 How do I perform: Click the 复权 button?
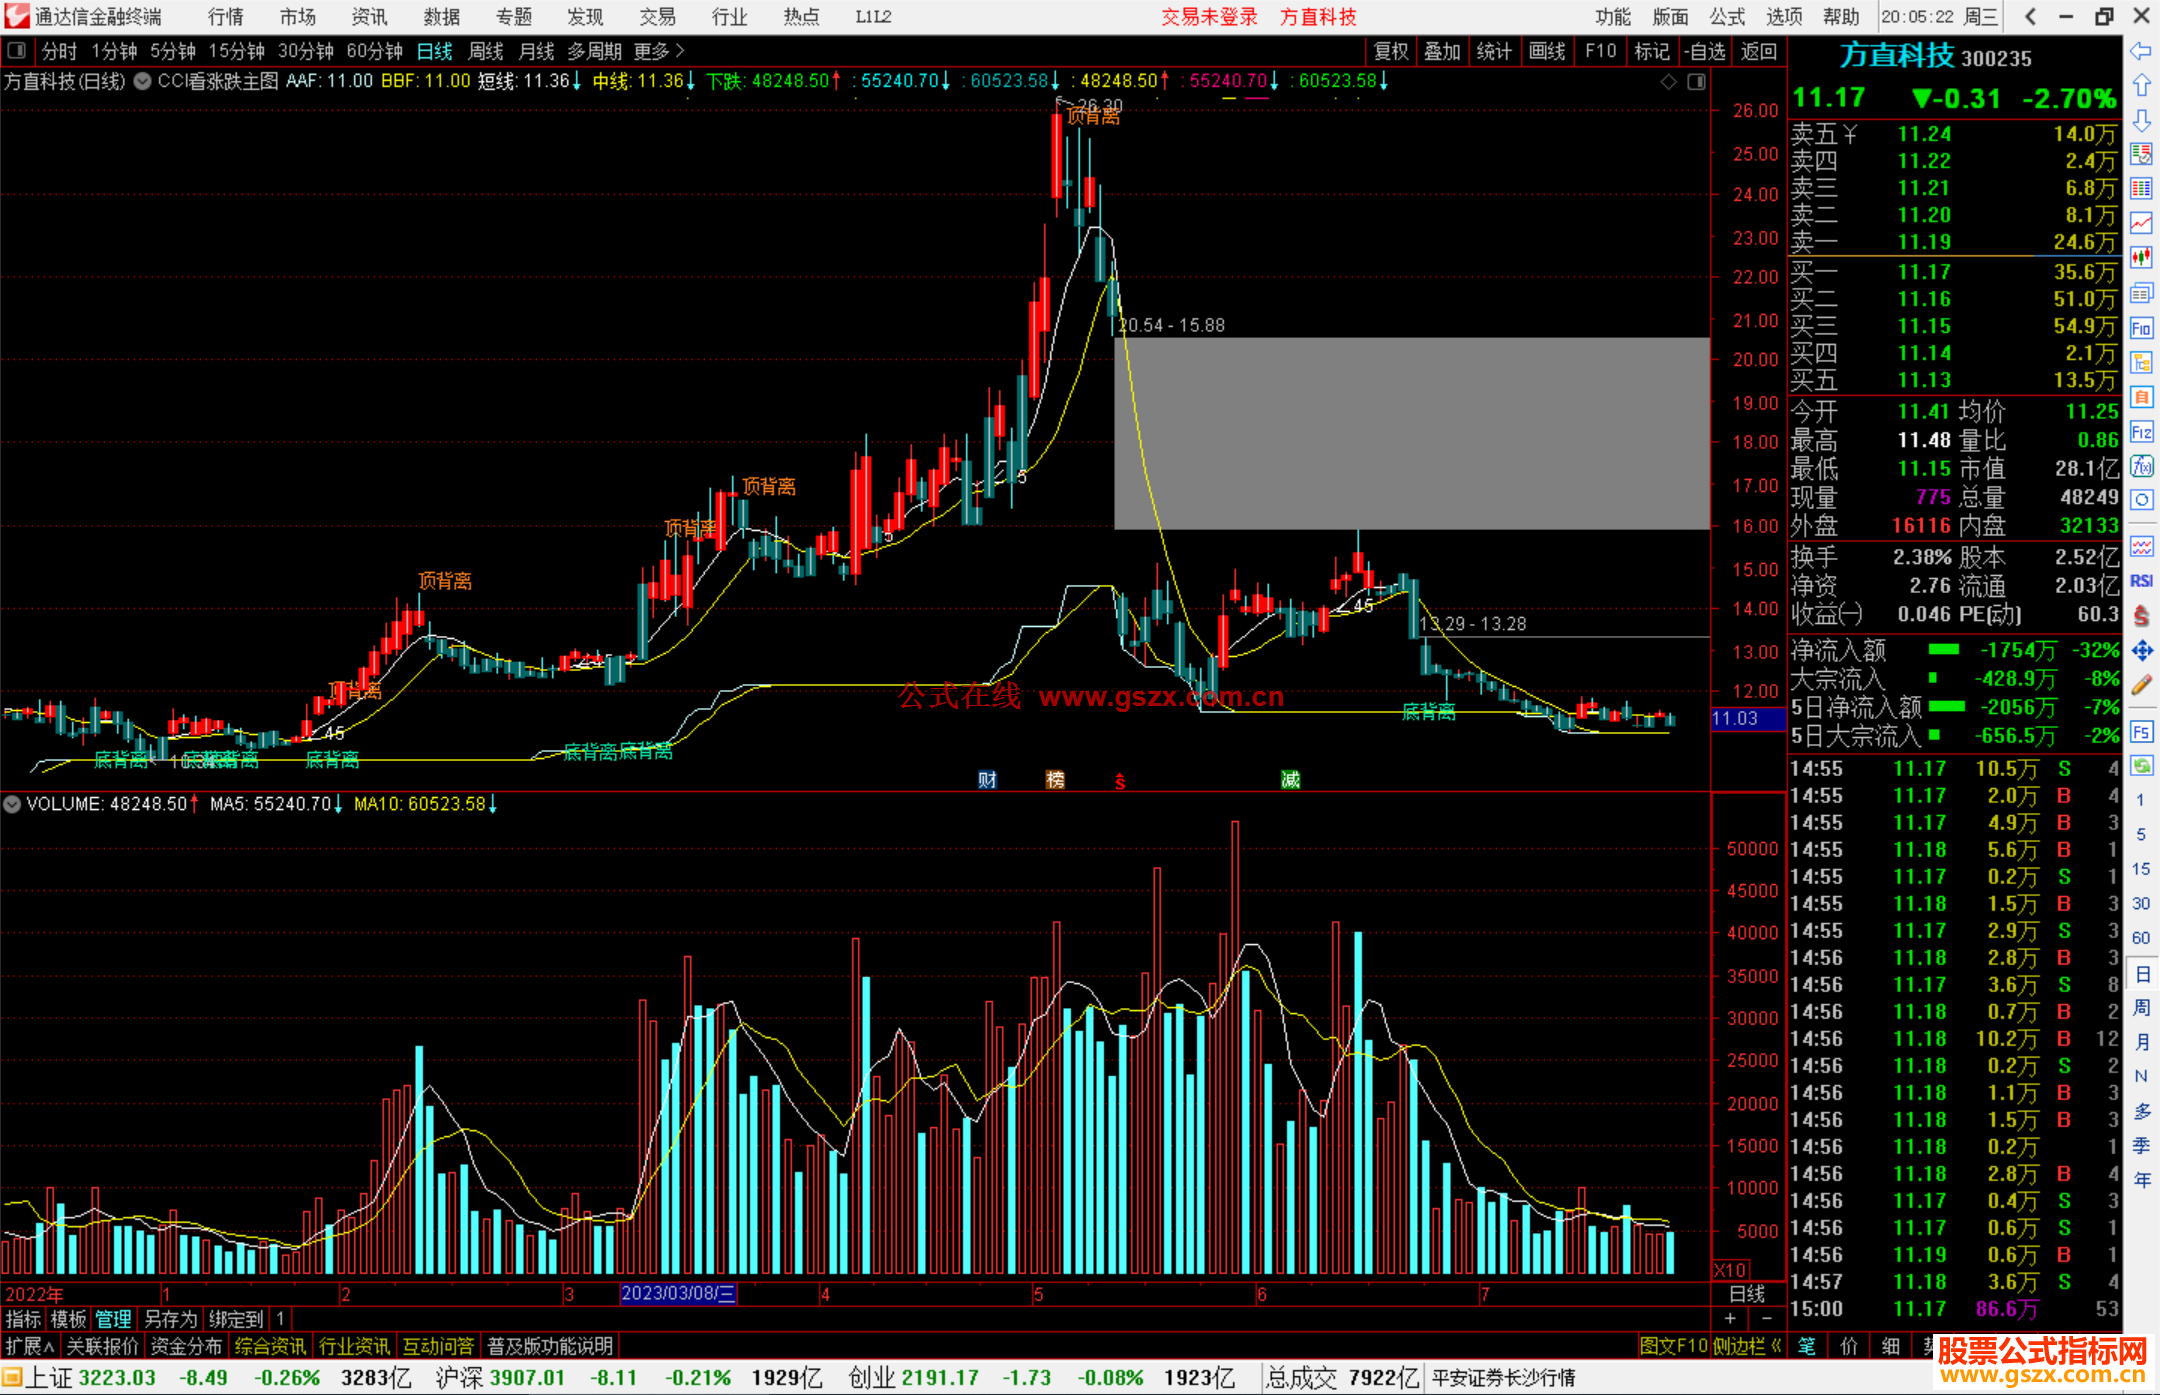pyautogui.click(x=1390, y=51)
